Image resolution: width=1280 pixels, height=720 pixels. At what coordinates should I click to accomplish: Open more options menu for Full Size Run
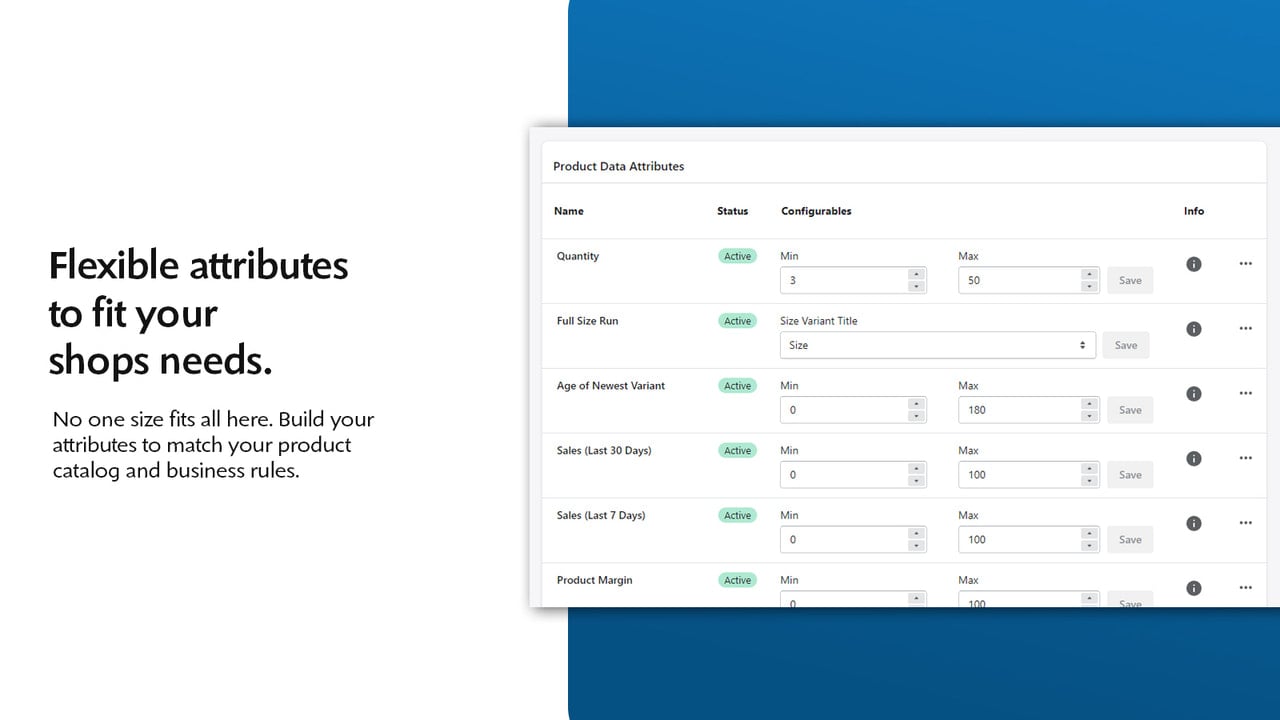tap(1245, 329)
